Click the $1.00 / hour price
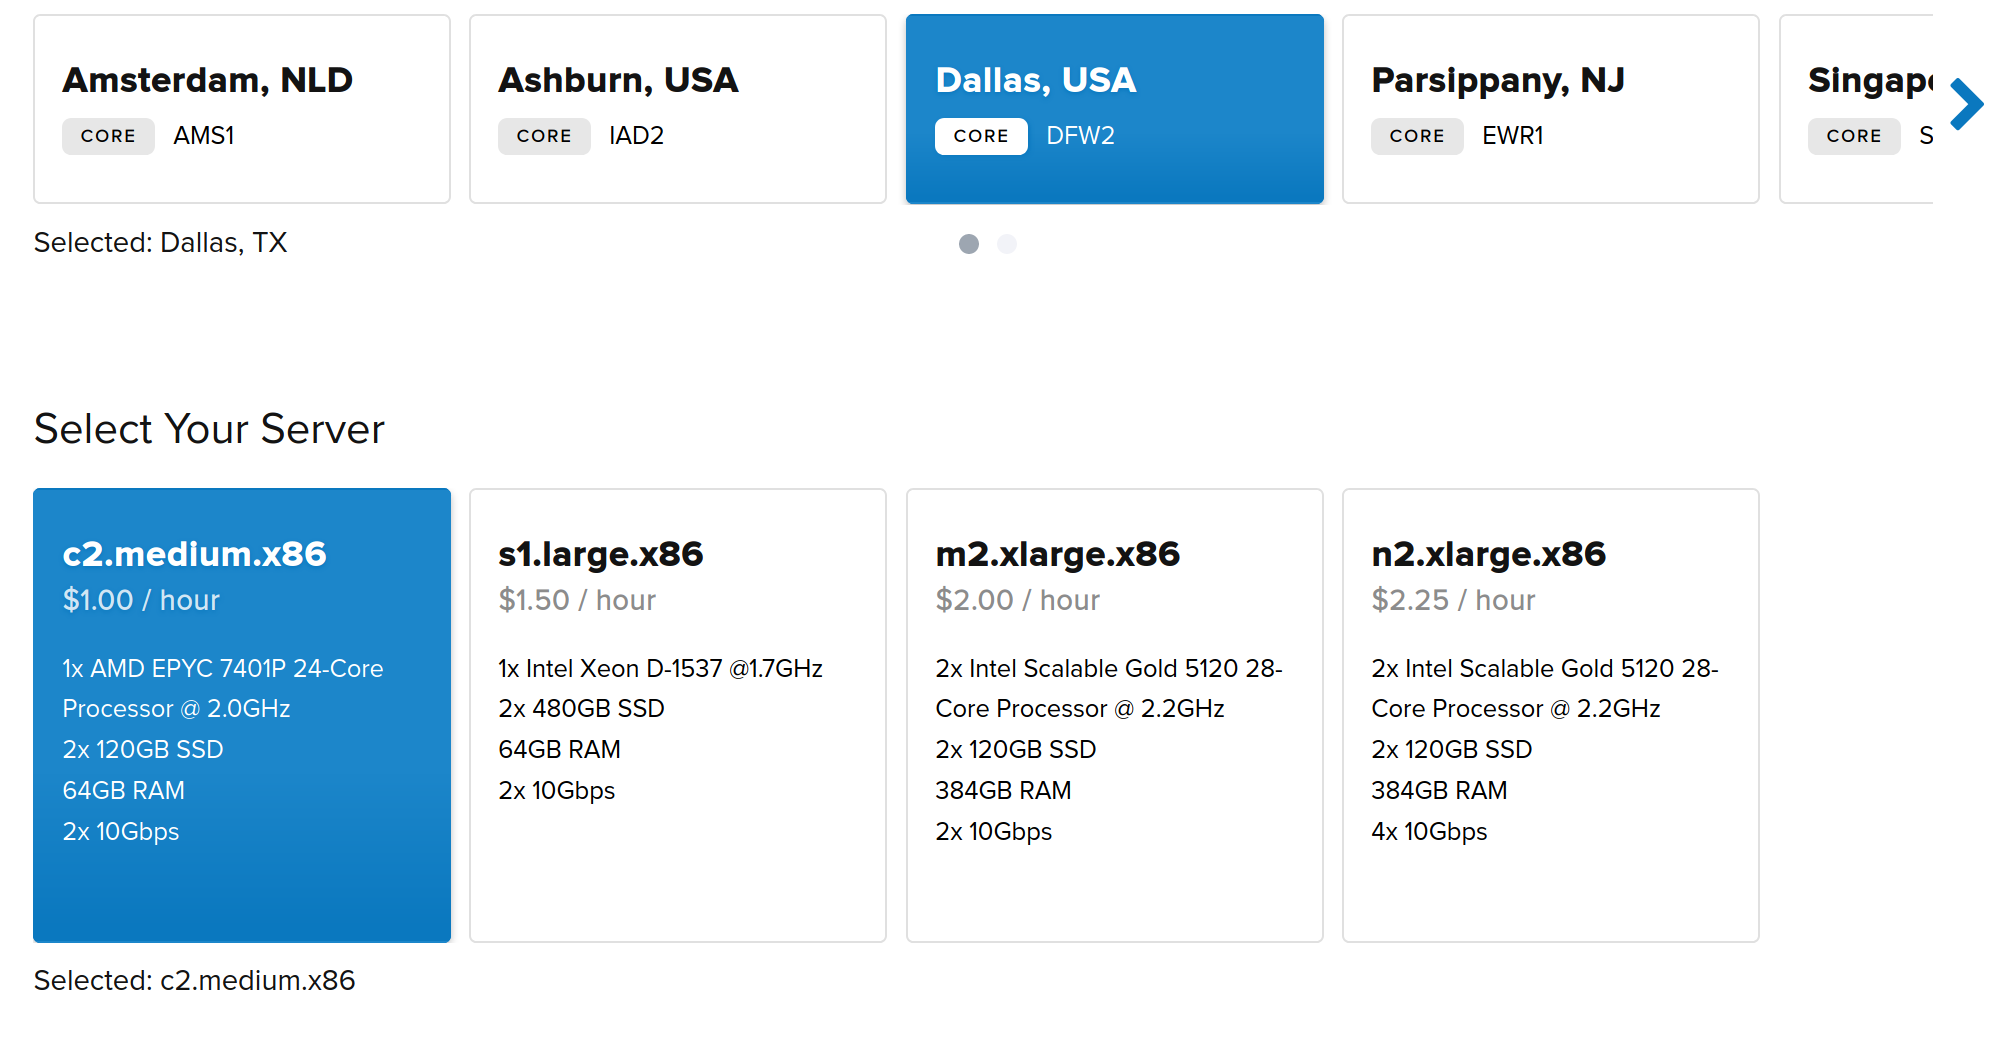 pyautogui.click(x=141, y=600)
